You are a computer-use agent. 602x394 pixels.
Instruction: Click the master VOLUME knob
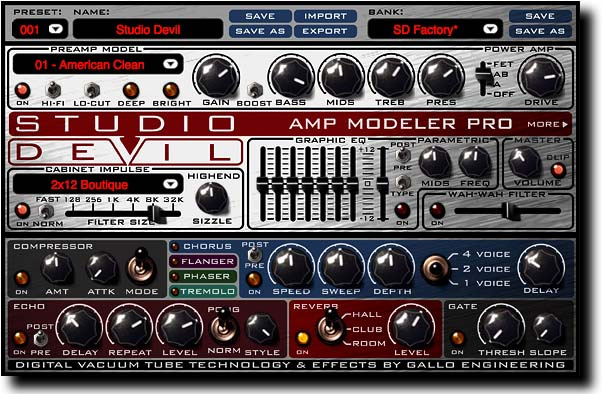tap(524, 162)
